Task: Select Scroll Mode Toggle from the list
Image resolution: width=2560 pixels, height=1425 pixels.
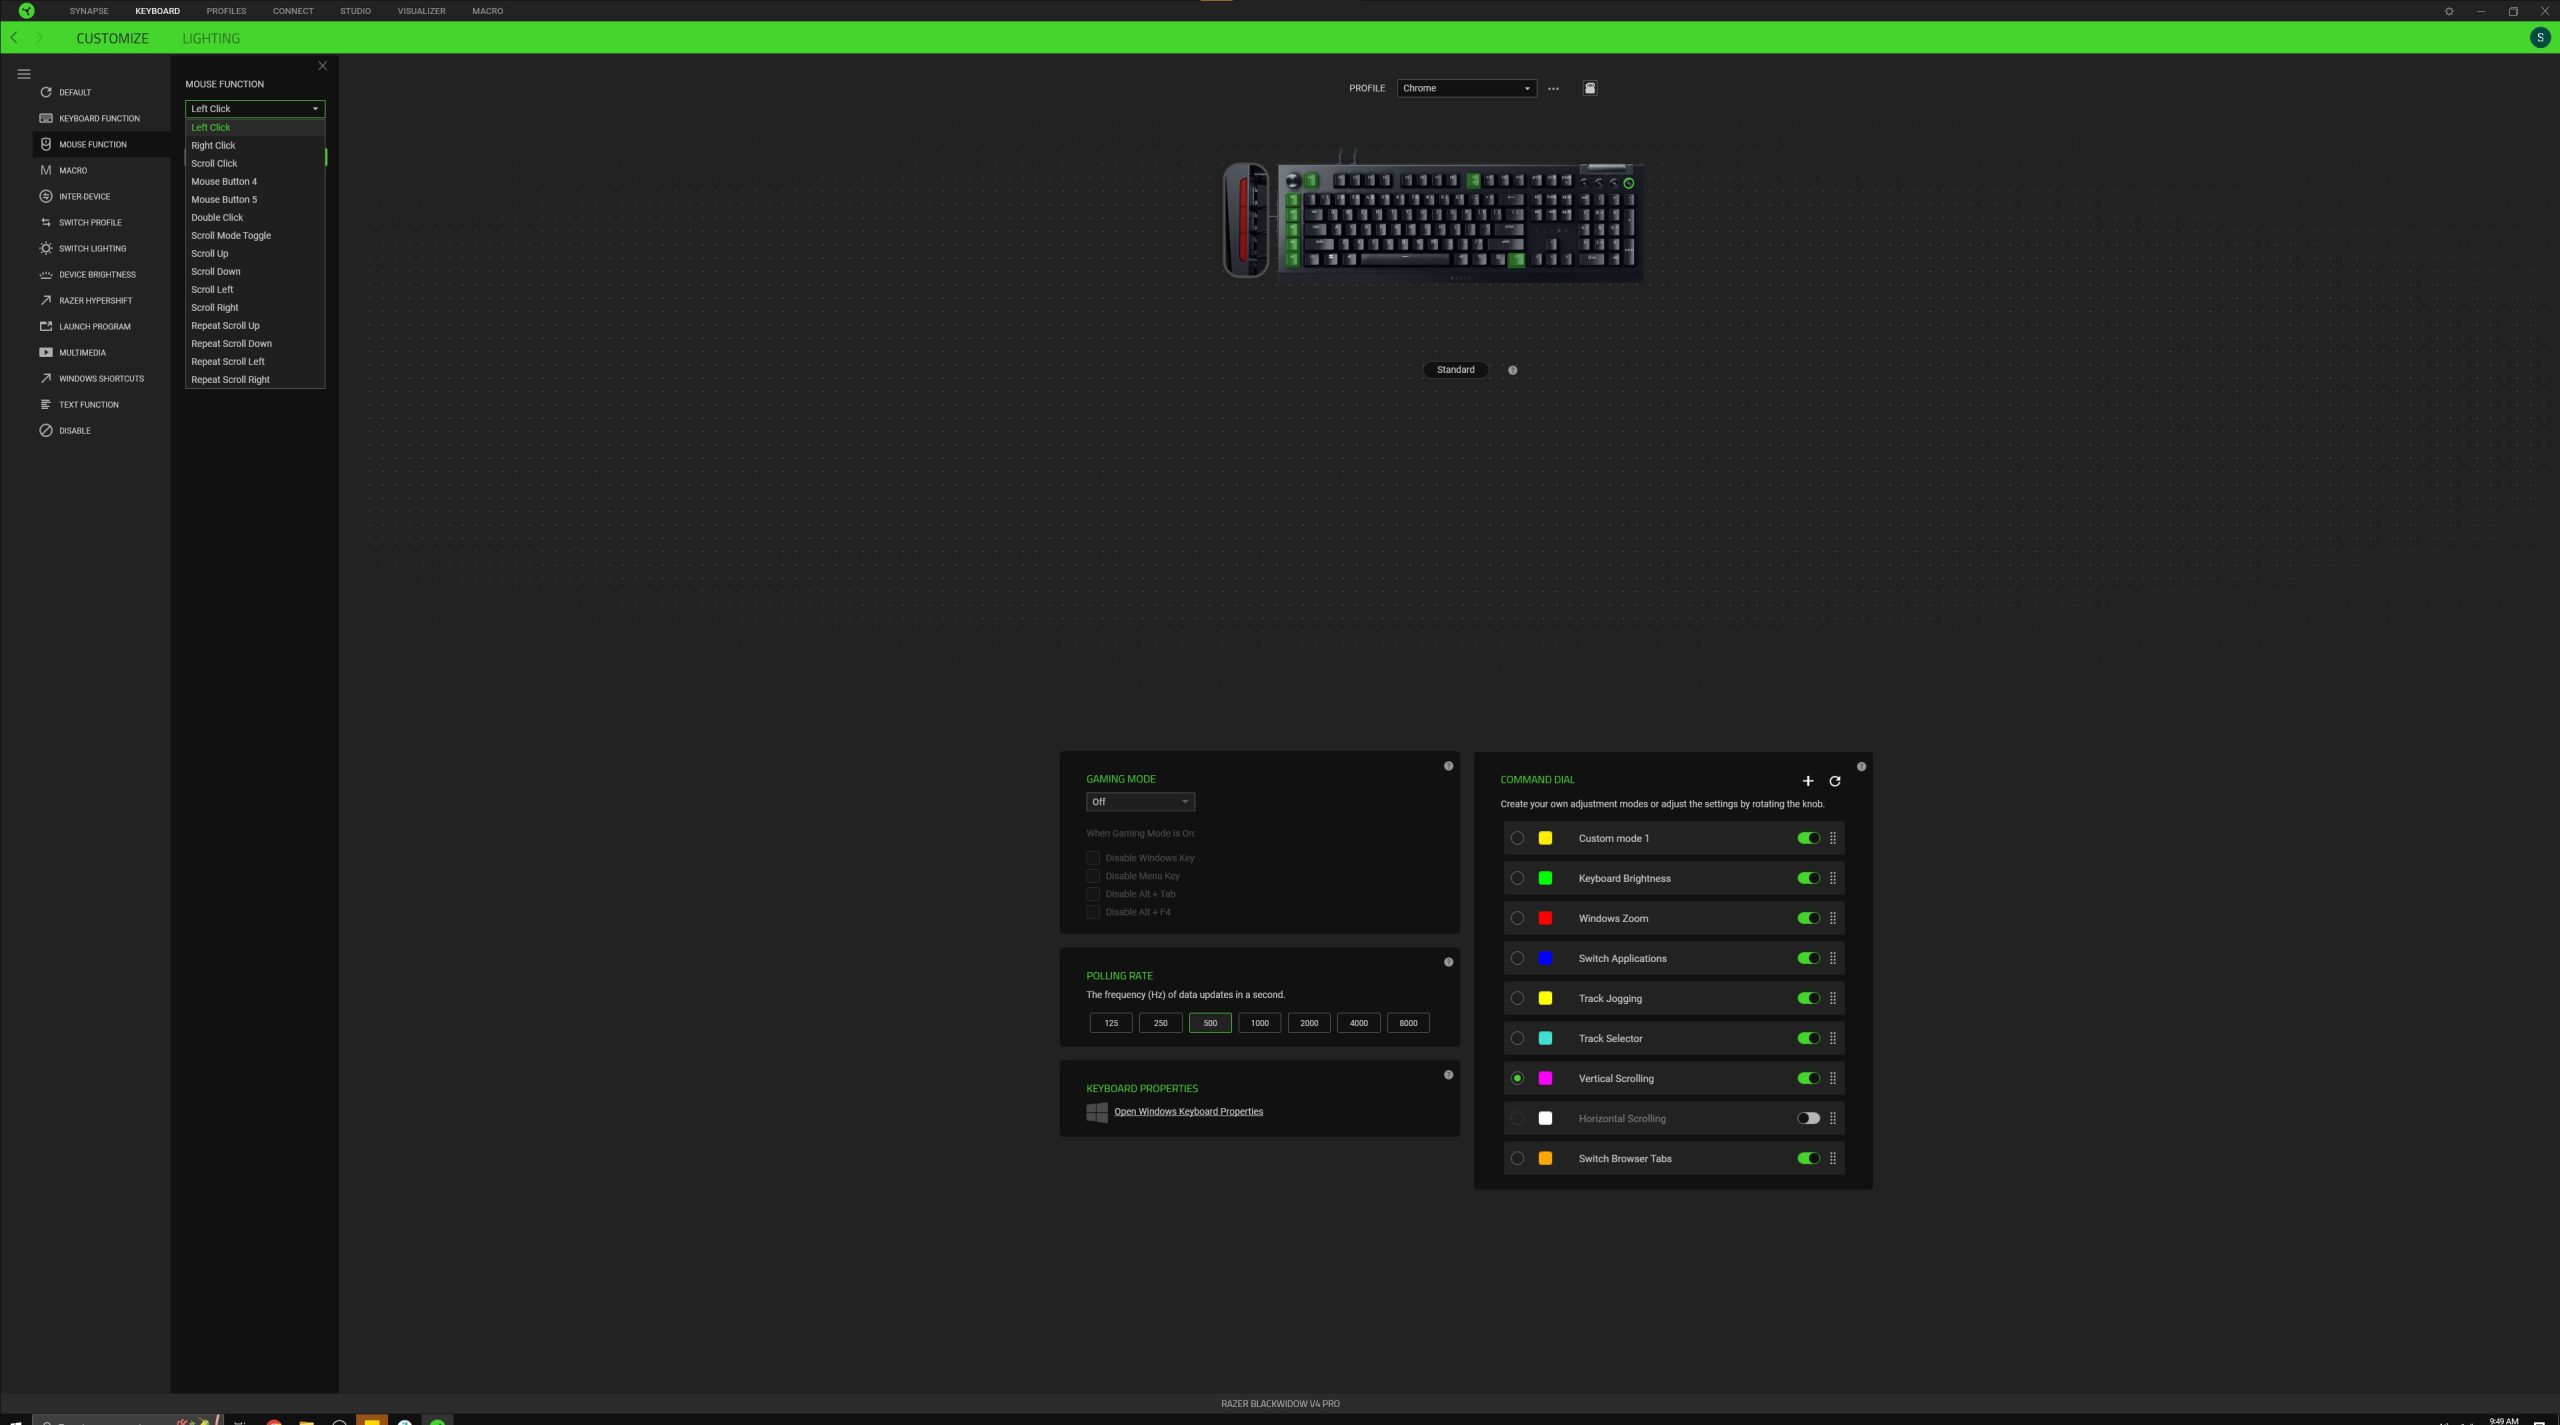Action: click(x=231, y=235)
